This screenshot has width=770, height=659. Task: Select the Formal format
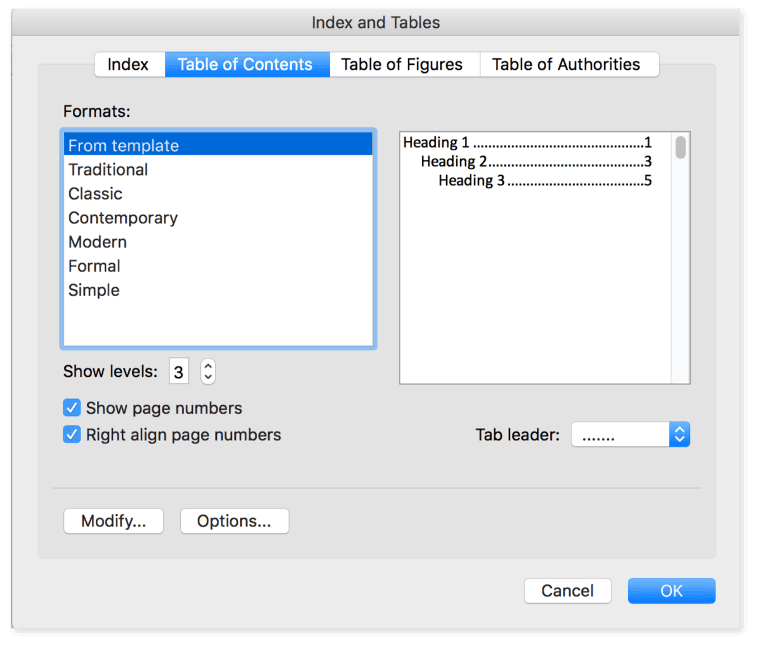(94, 266)
